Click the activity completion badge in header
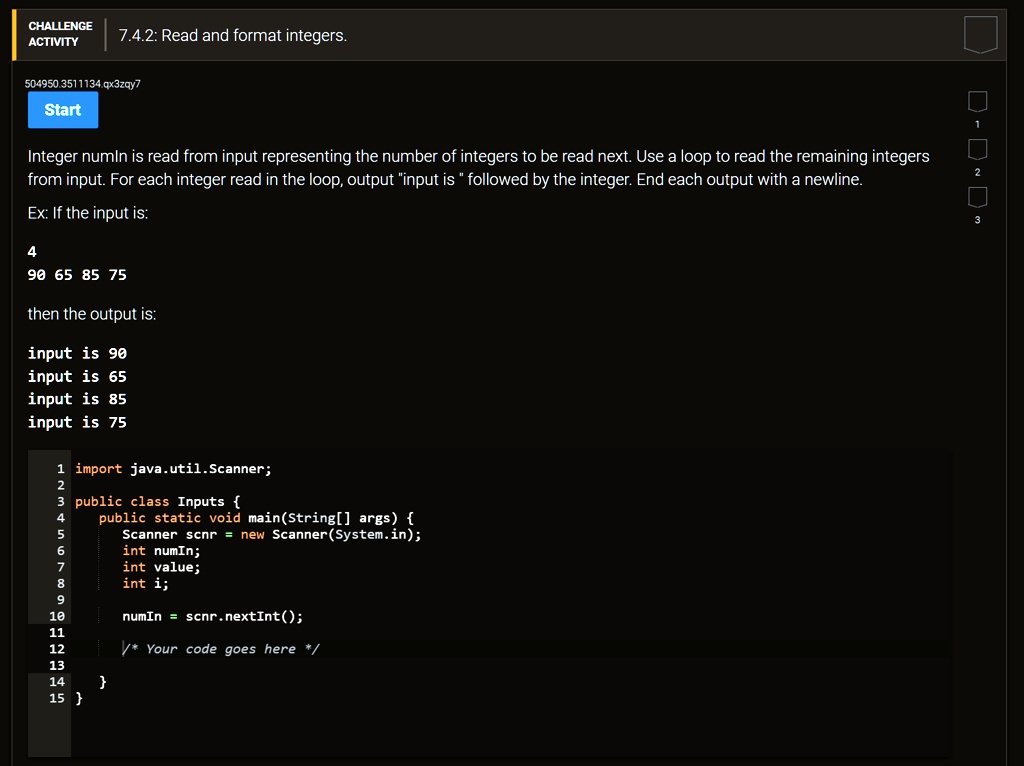Screen dimensions: 1024x766 980,34
